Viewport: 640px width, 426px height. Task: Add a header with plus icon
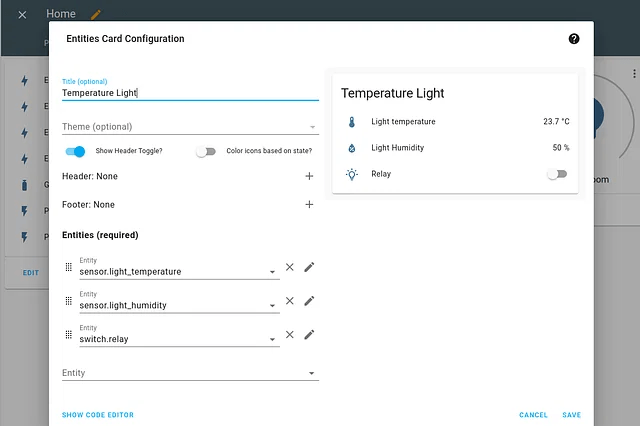(309, 176)
